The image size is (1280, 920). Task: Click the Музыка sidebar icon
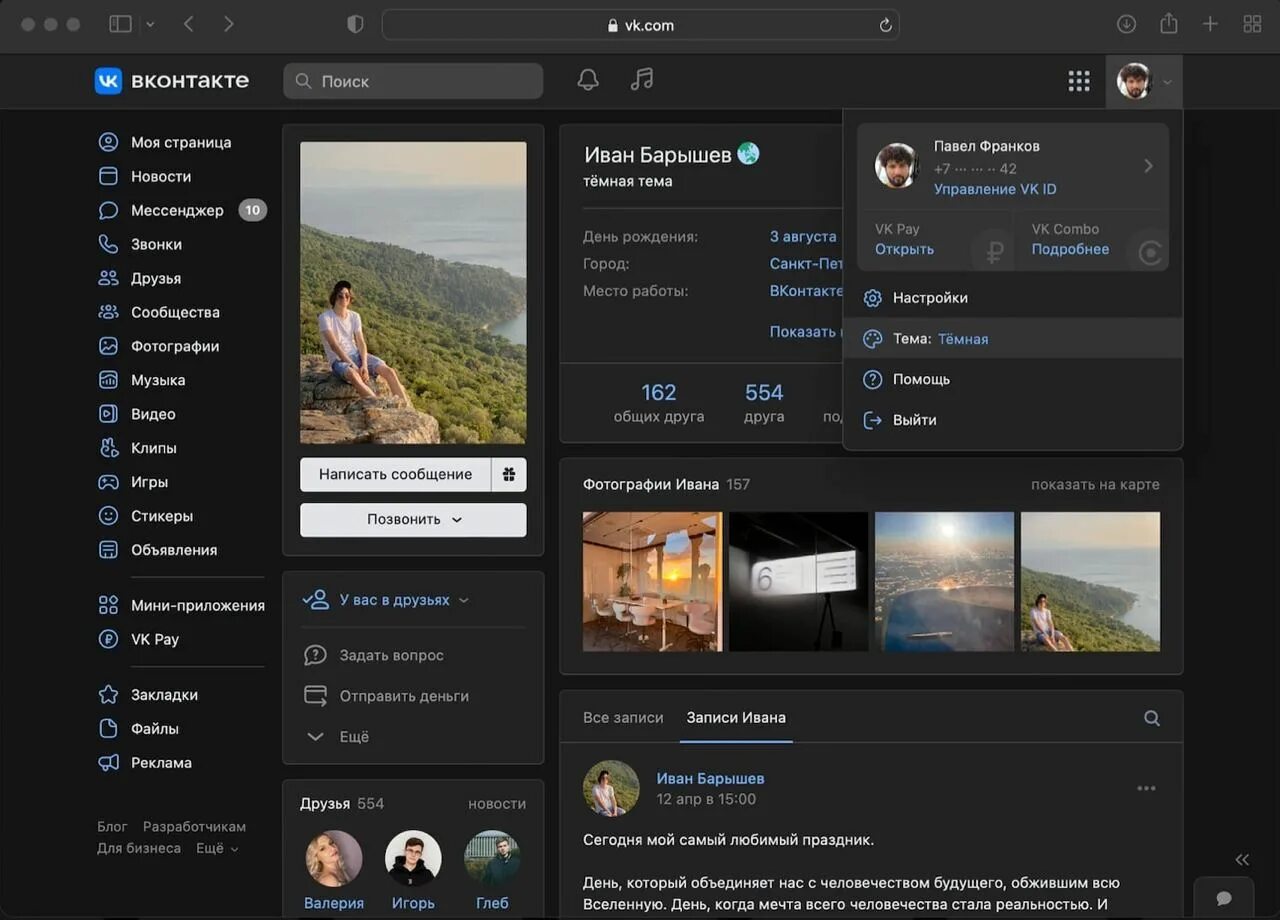point(108,380)
